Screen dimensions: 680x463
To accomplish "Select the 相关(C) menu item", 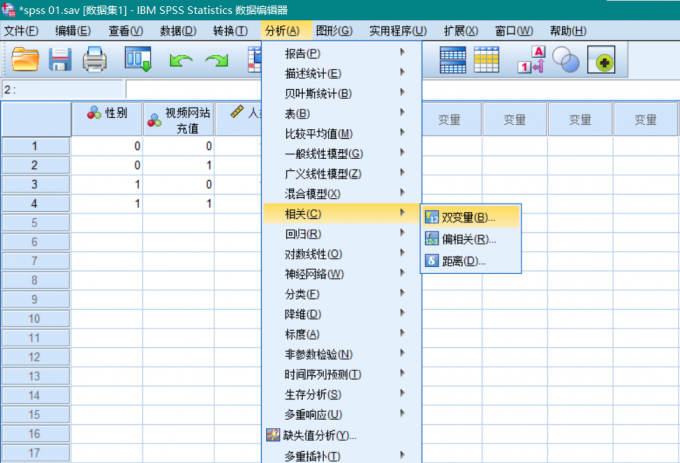I will point(342,213).
